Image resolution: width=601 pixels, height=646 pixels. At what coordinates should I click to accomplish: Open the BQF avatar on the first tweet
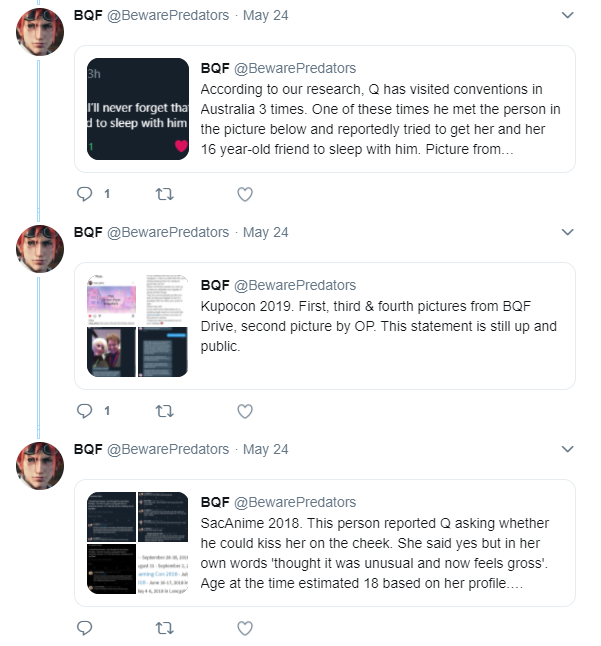point(40,32)
